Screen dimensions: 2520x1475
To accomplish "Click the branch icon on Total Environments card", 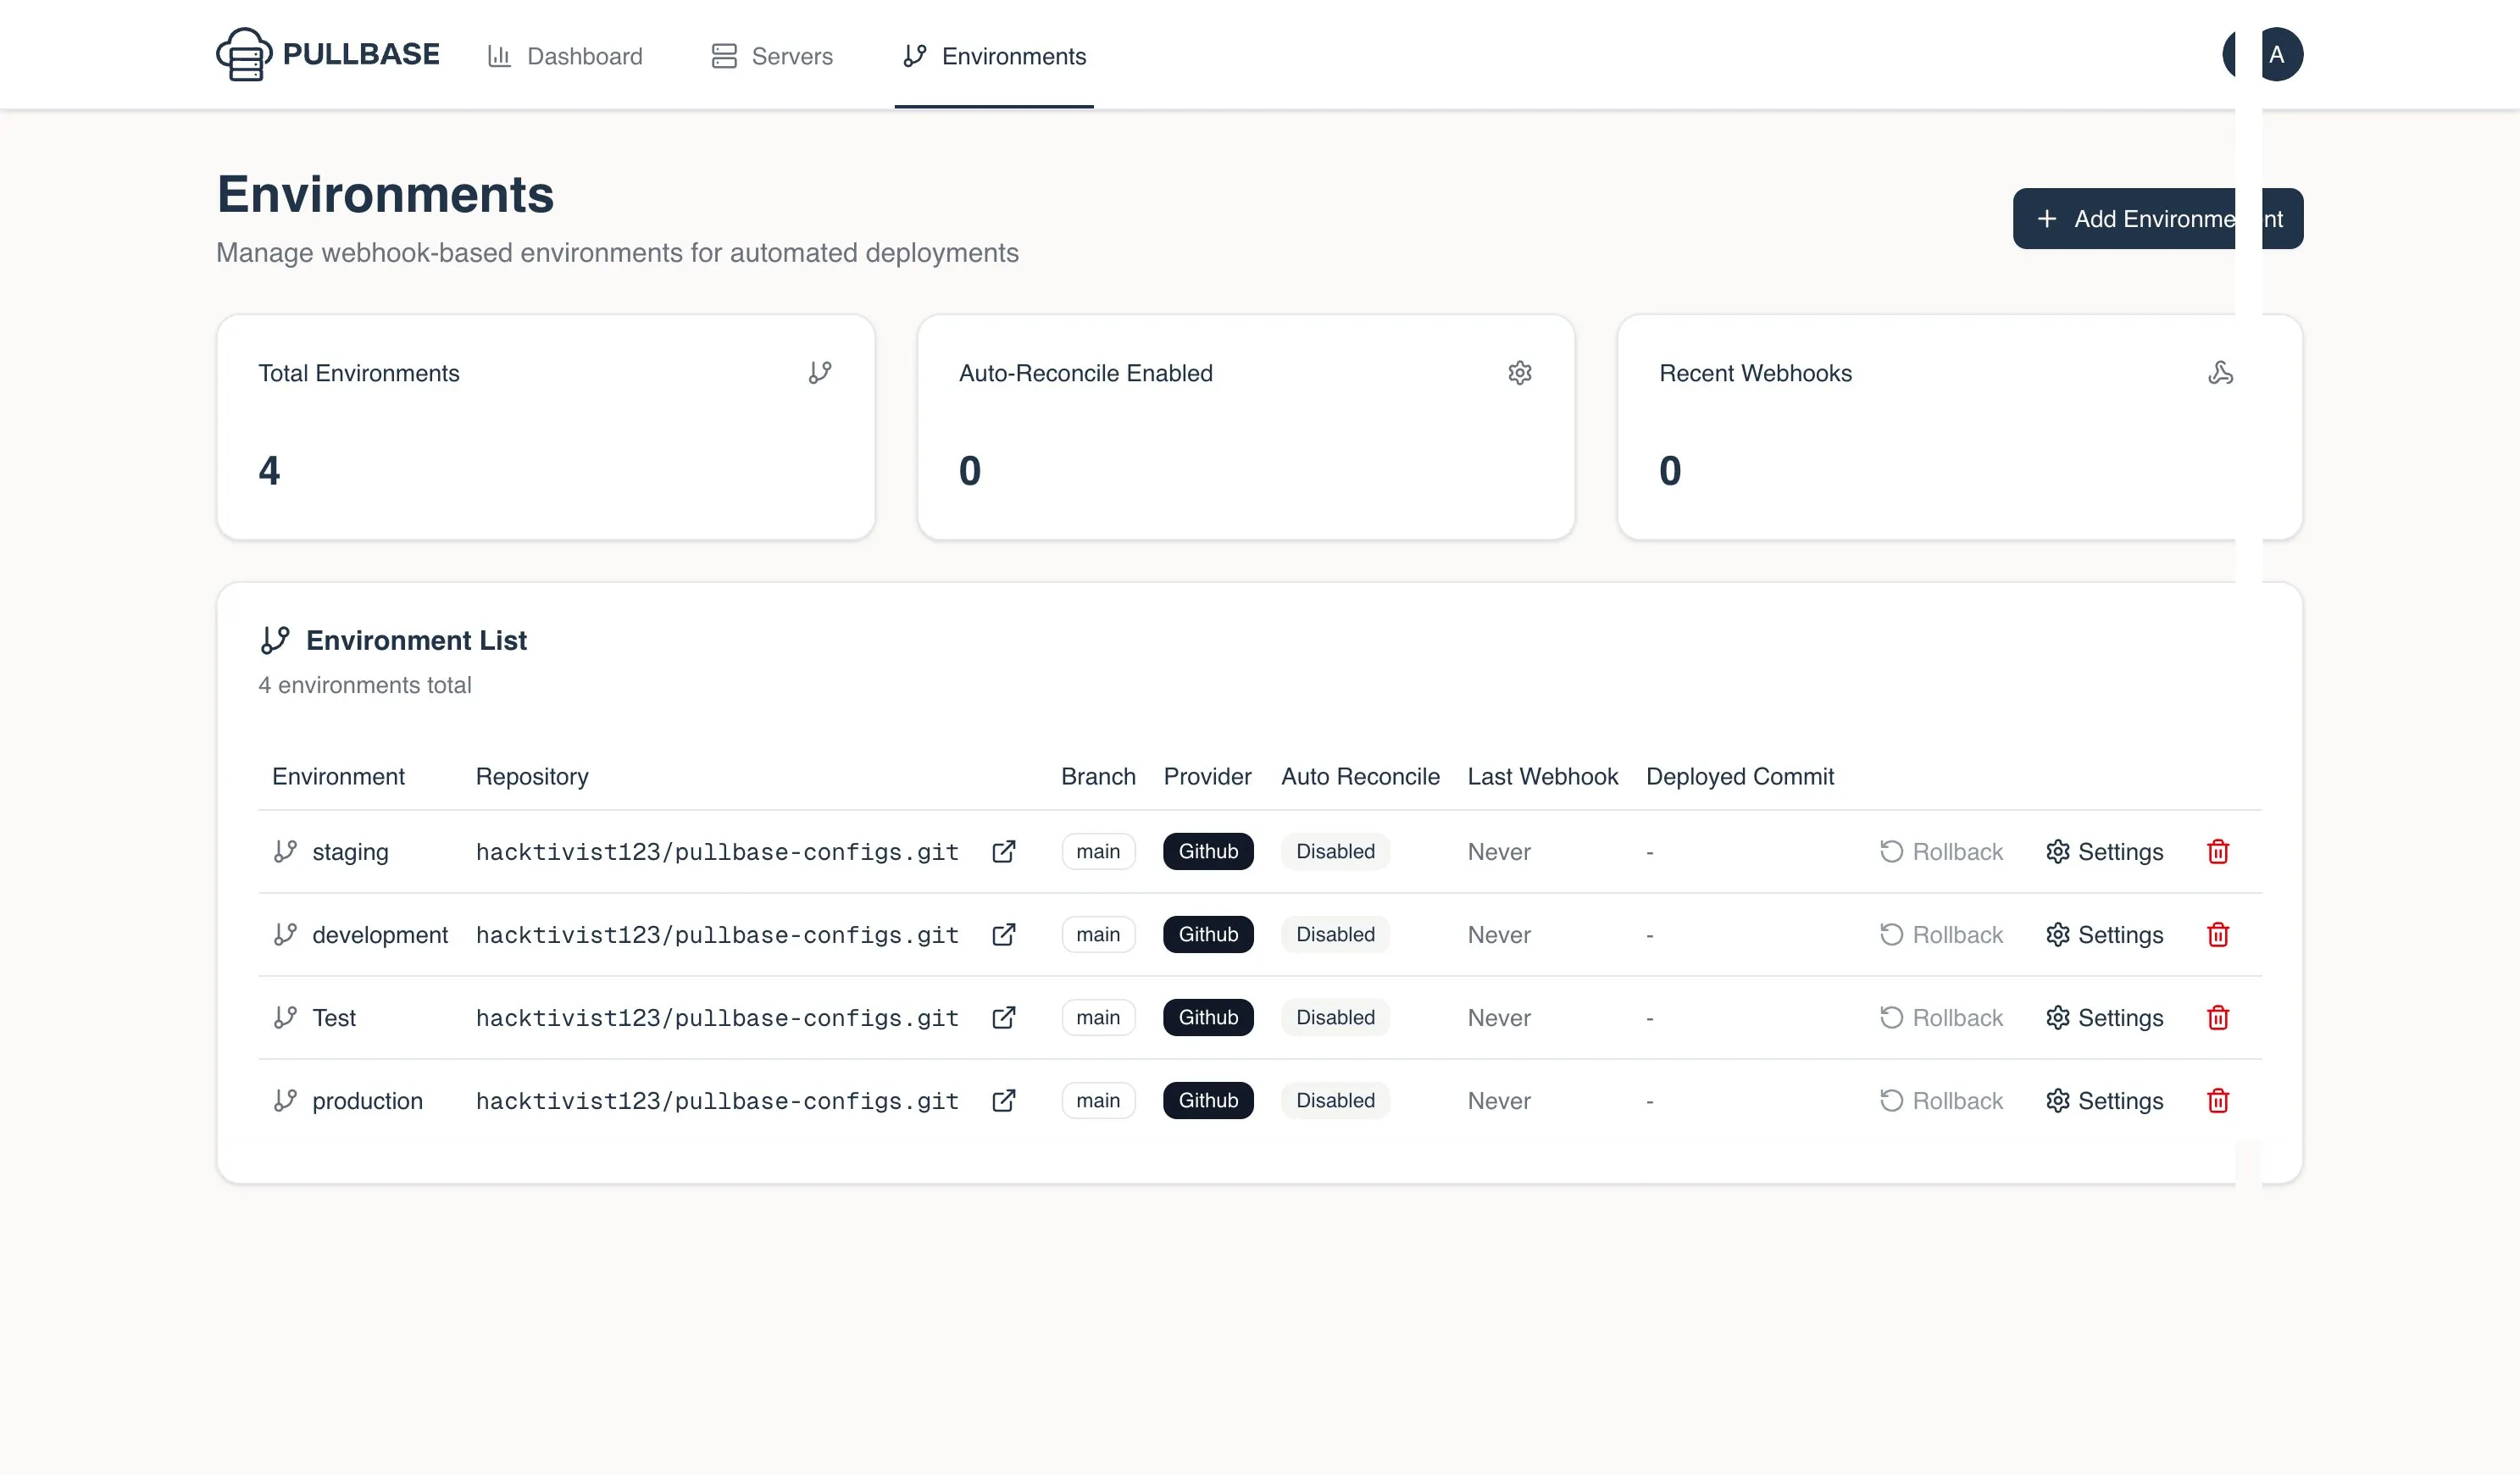I will pyautogui.click(x=820, y=371).
